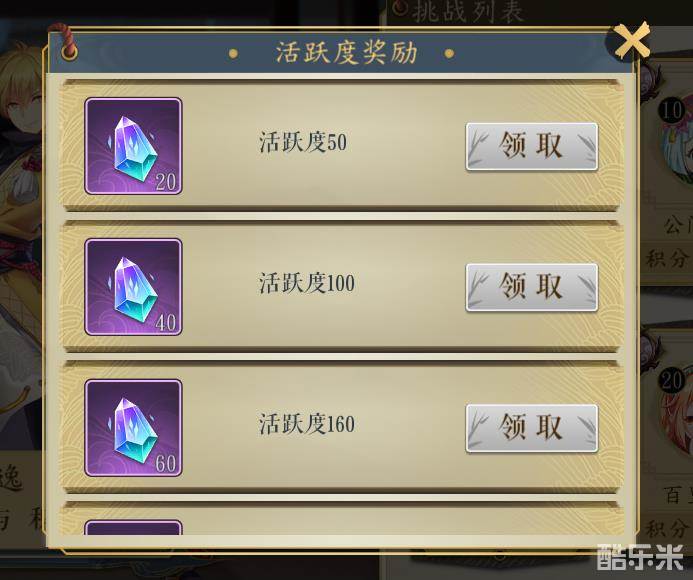Claim the 活跃度50 reward with 领取
The height and width of the screenshot is (580, 693).
click(x=532, y=146)
